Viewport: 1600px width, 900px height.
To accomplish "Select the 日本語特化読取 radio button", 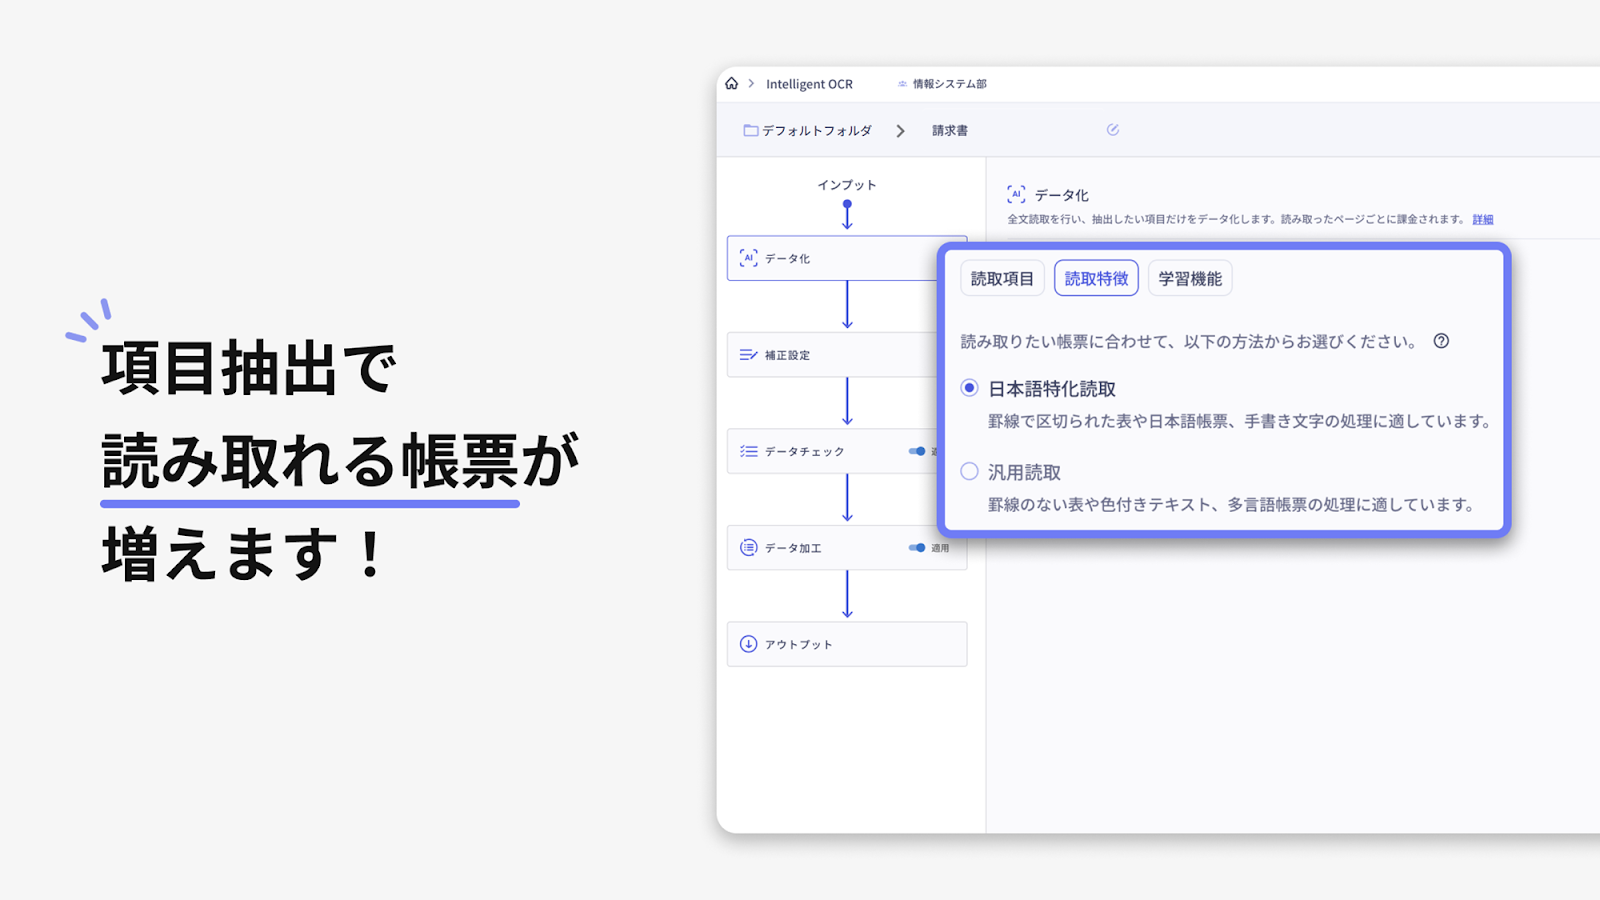I will pos(969,388).
